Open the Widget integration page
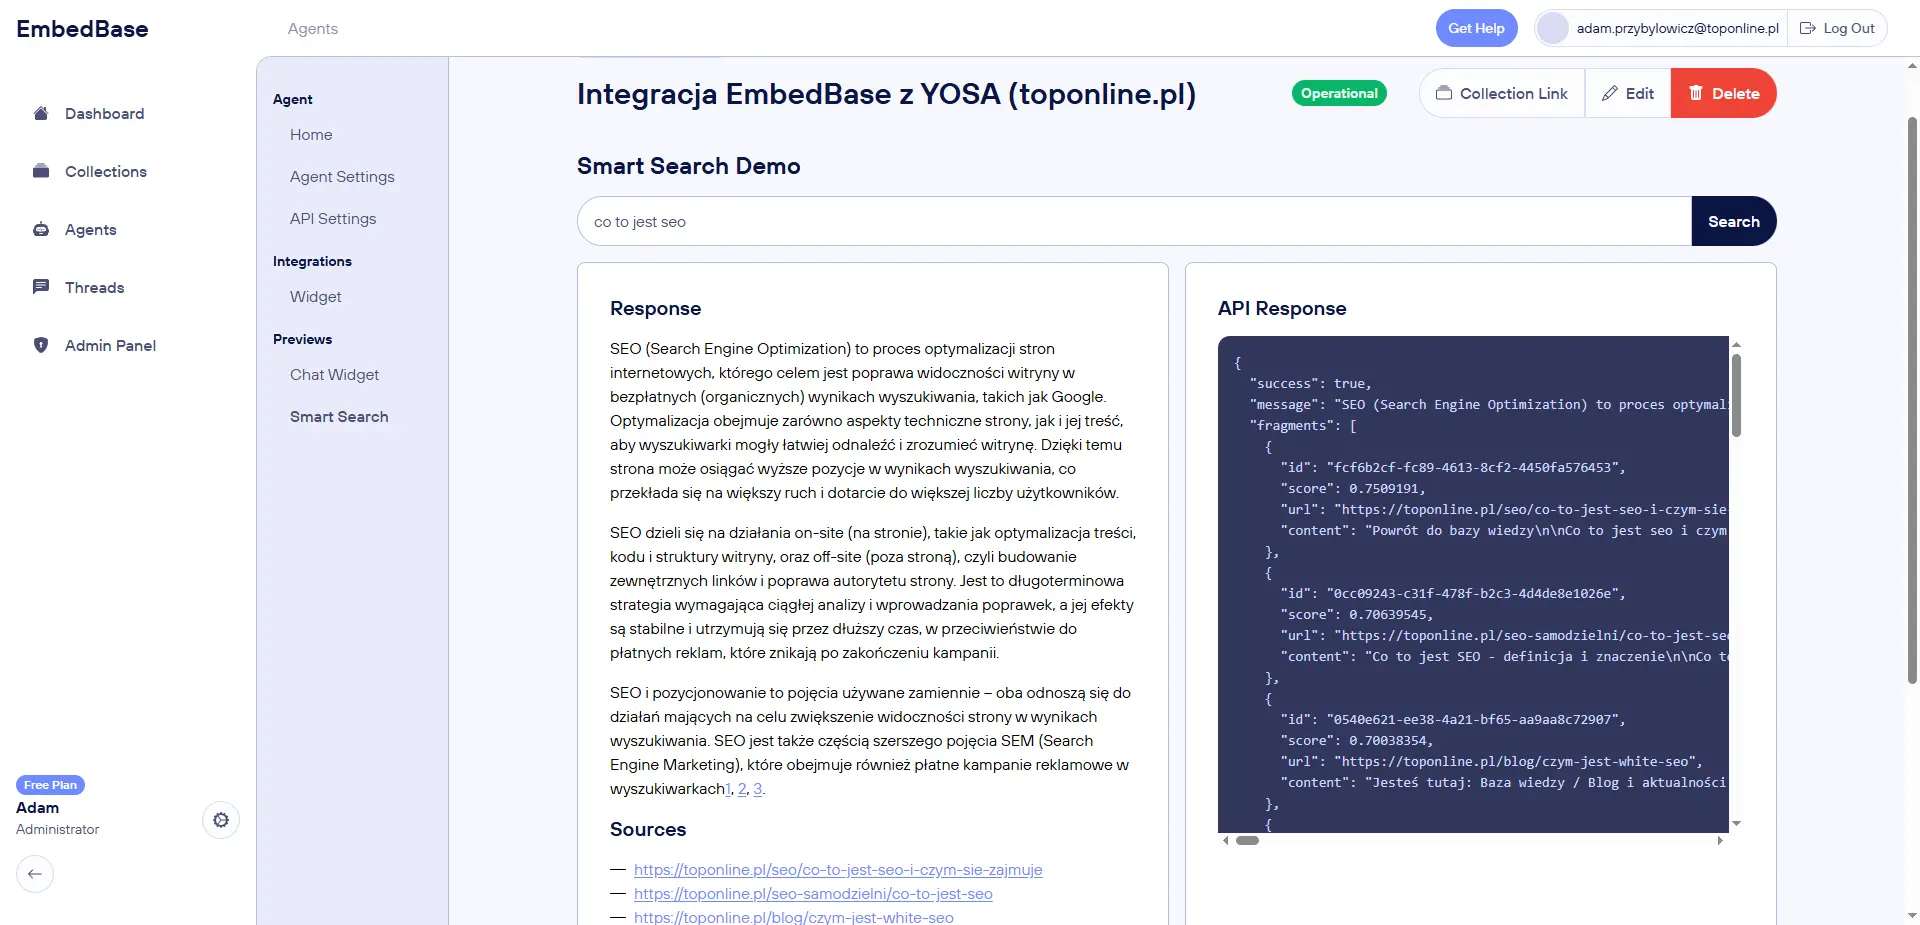This screenshot has height=925, width=1920. 316,297
